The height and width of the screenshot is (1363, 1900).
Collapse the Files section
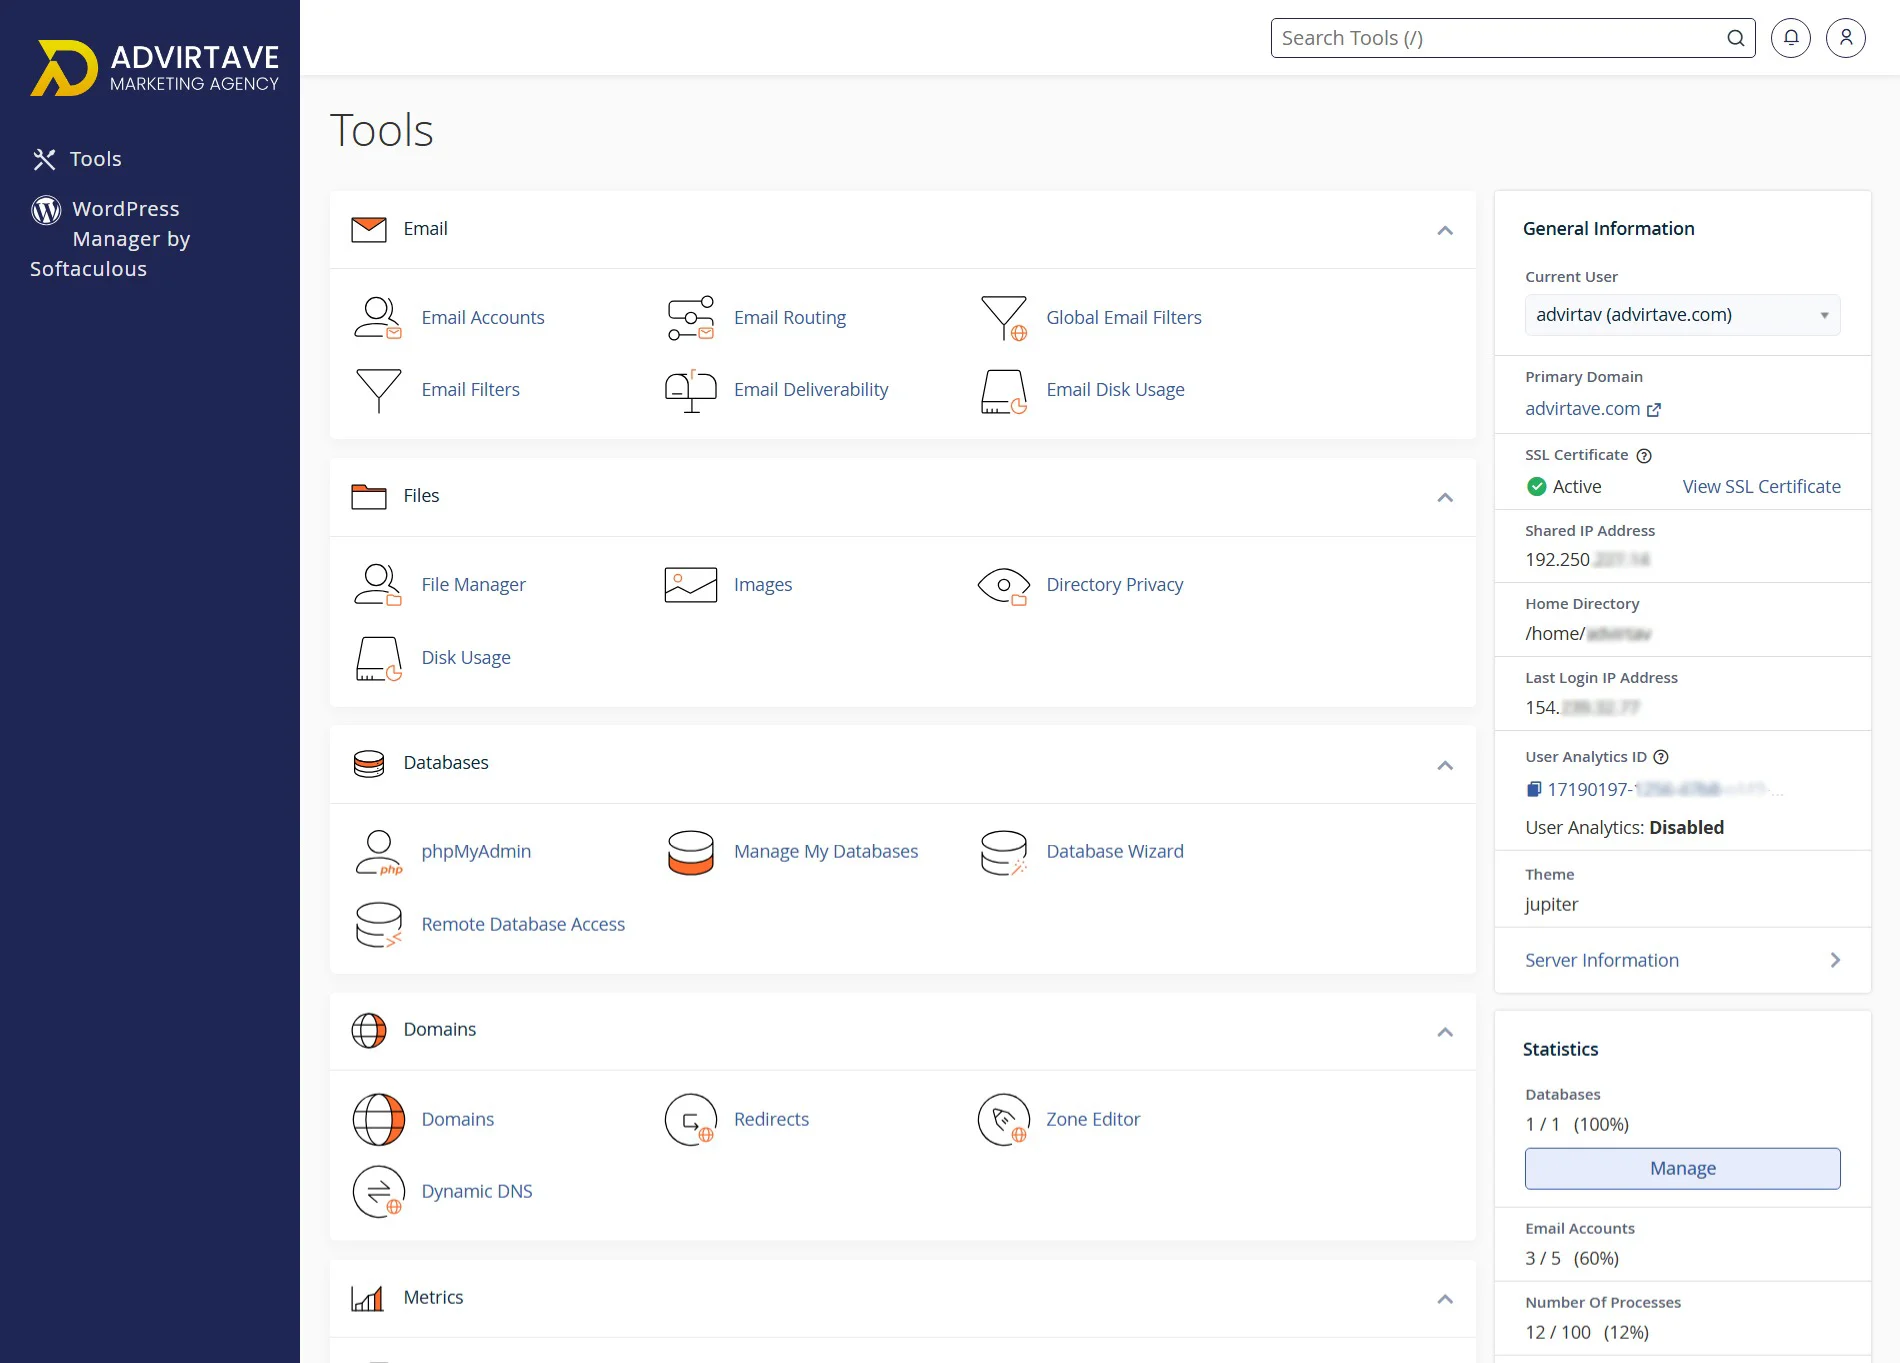(x=1445, y=497)
